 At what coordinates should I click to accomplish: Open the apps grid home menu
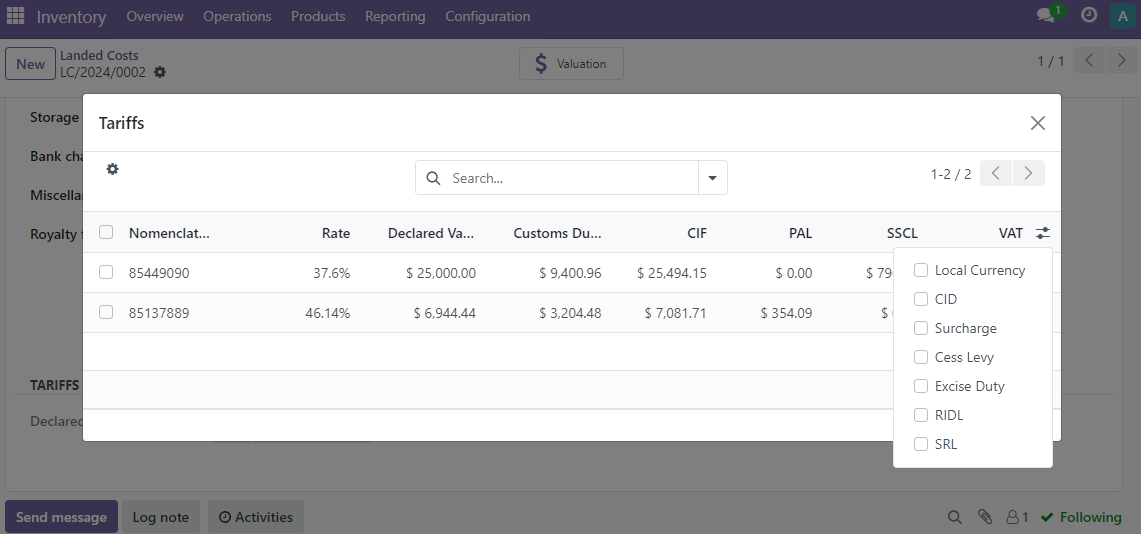[x=16, y=16]
